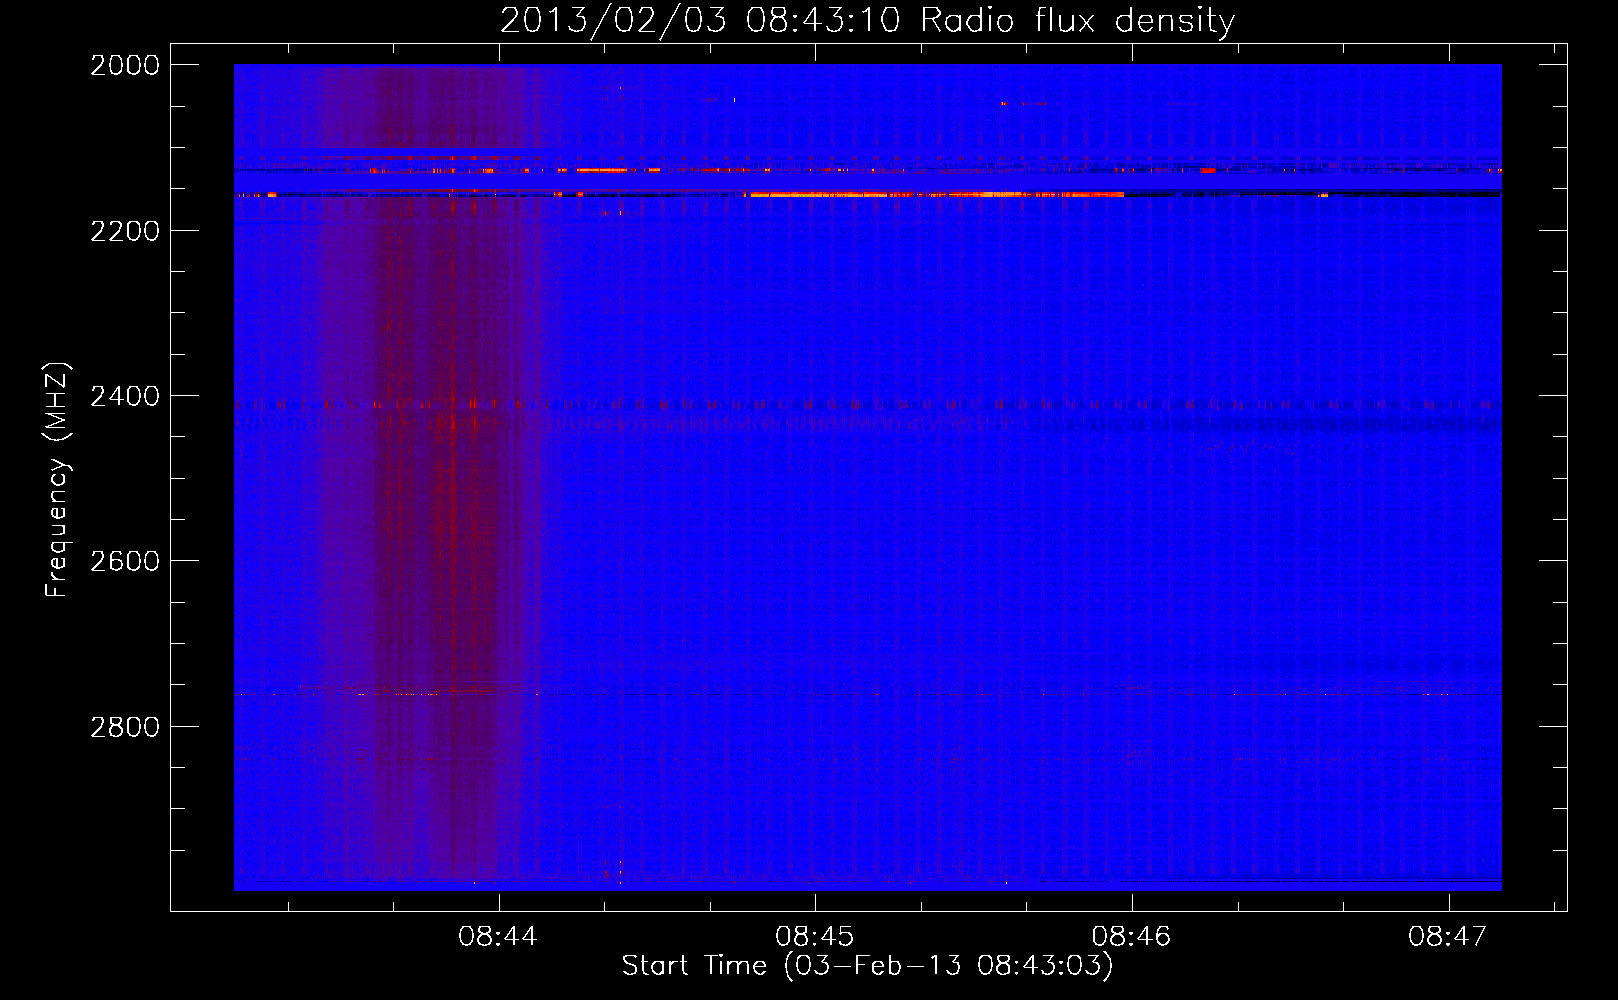The width and height of the screenshot is (1618, 1000).
Task: Click the plot title '2013/02/03 08:43:10 Radio flux density'
Action: point(867,21)
